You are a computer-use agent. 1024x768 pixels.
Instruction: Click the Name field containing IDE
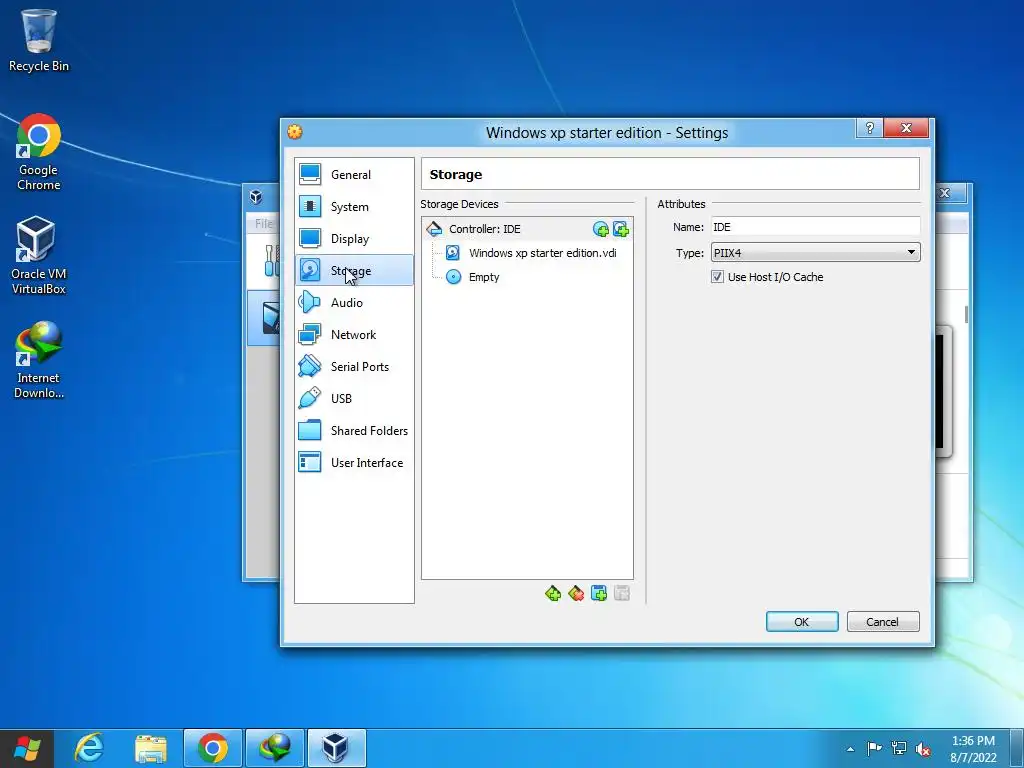coord(815,227)
